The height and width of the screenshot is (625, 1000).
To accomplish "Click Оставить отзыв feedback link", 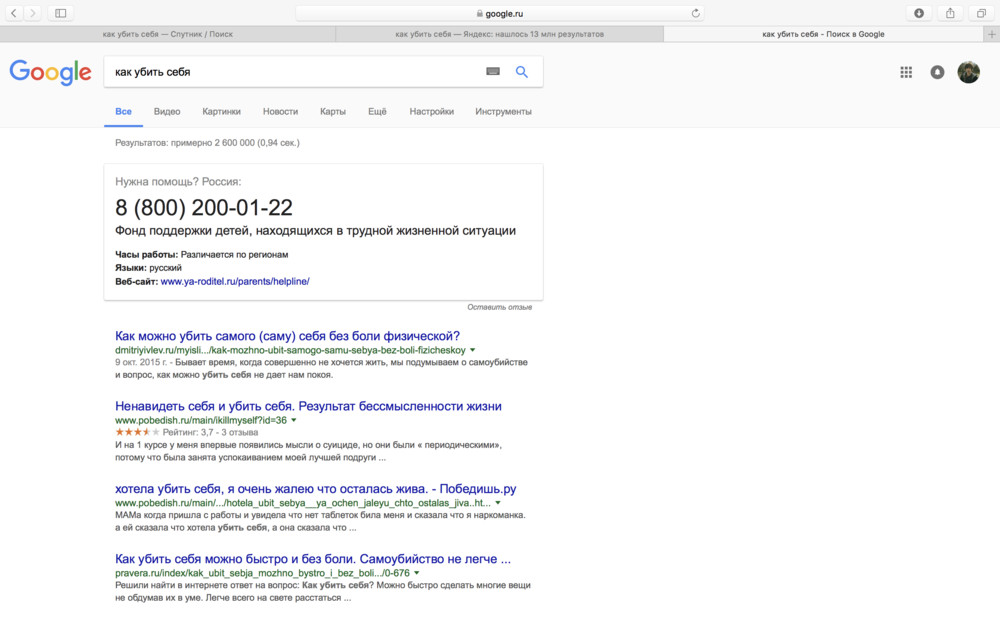I will 499,307.
